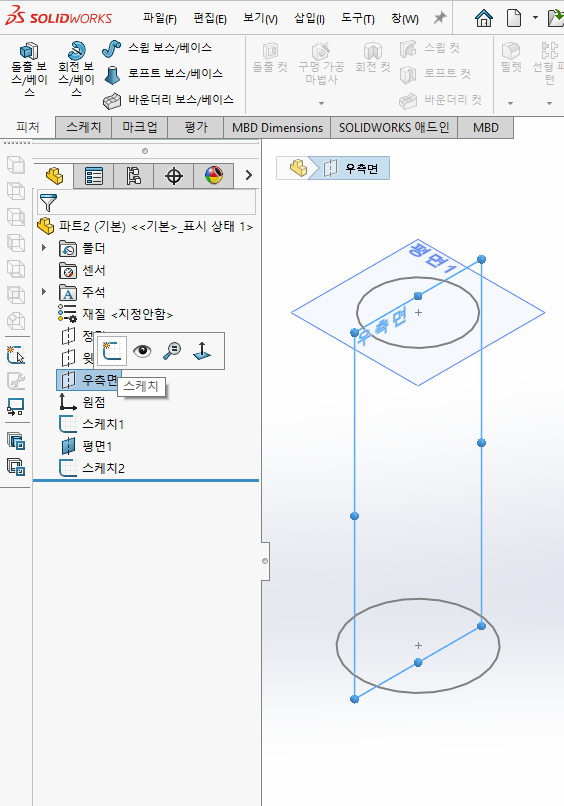Open the 도구(T) menu
This screenshot has width=564, height=806.
358,19
